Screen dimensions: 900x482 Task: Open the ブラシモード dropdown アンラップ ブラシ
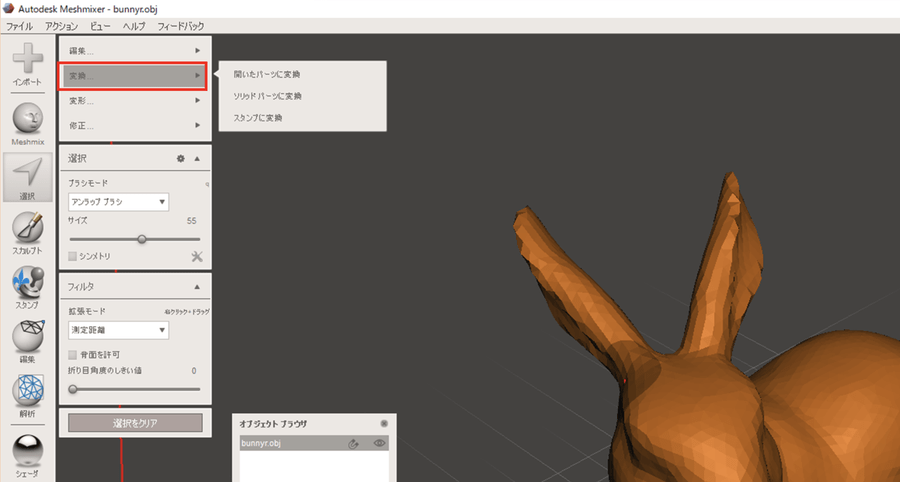tap(118, 202)
